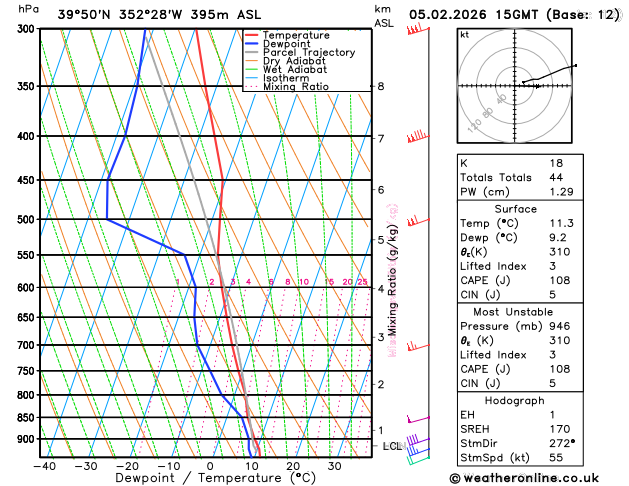
Task: Click the -40 temperature axis tick label
Action: tap(44, 466)
